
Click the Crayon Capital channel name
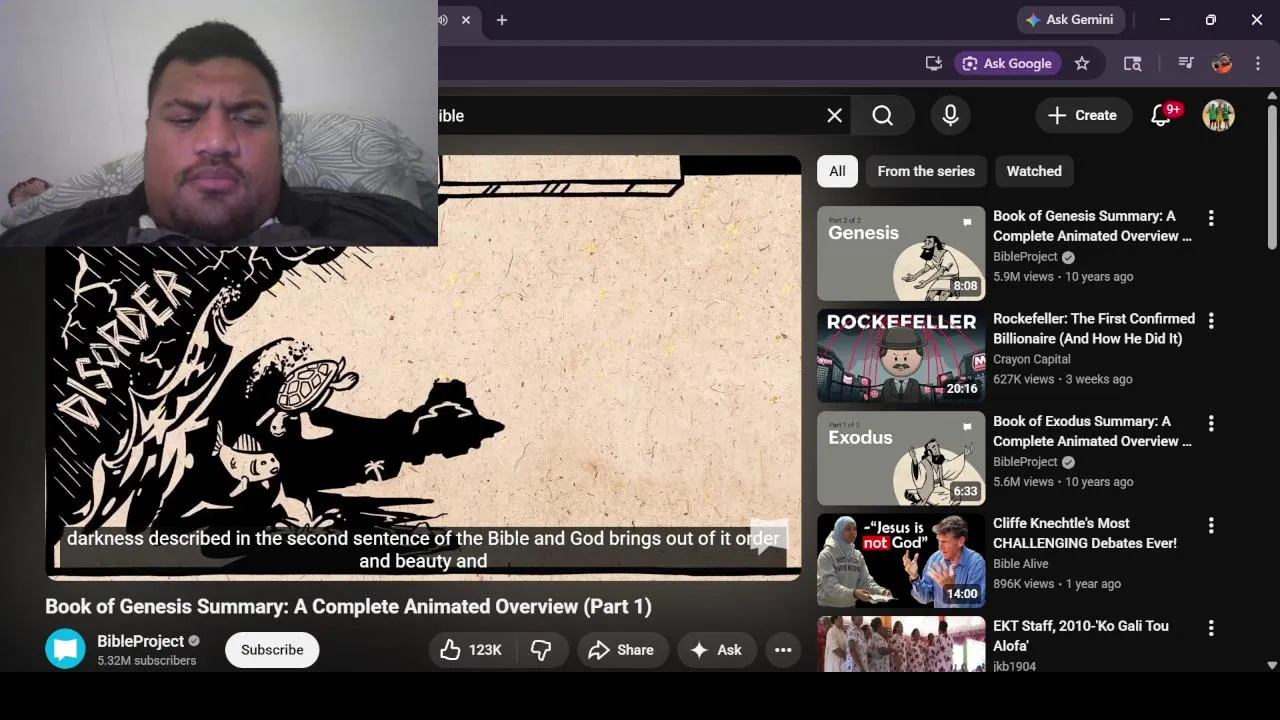point(1032,359)
